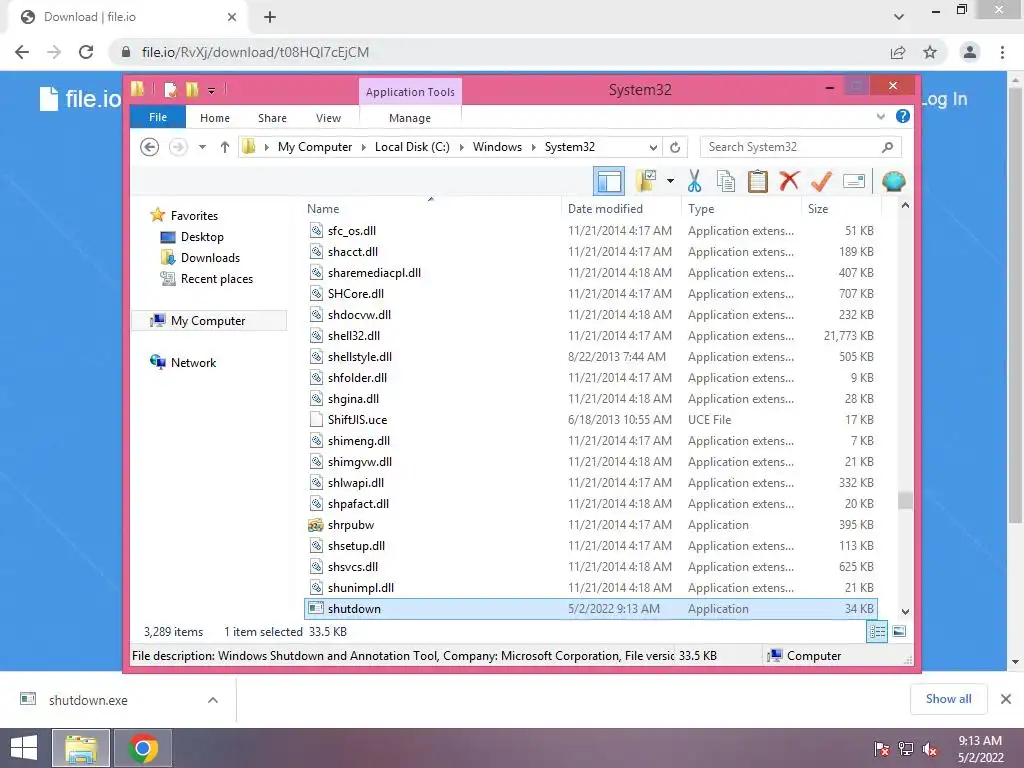Image resolution: width=1024 pixels, height=768 pixels.
Task: Click Chrome share page icon
Action: [898, 52]
